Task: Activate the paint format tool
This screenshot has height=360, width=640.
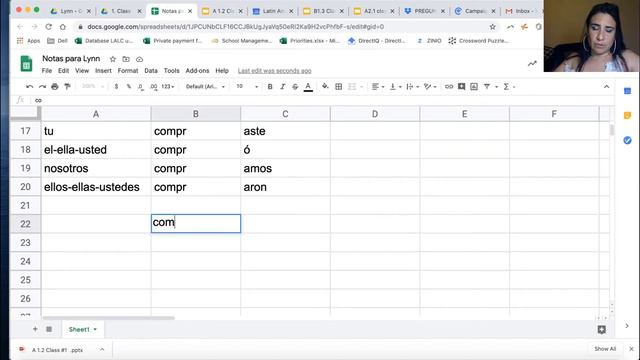Action: [x=67, y=87]
